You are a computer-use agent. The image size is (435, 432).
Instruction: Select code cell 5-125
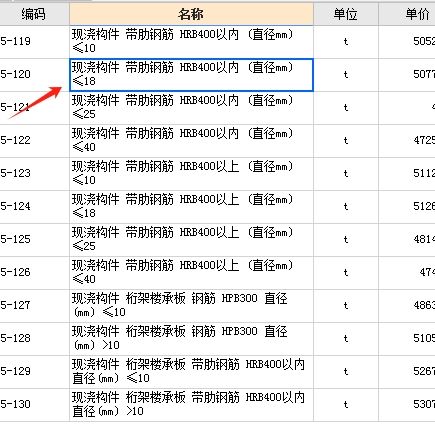pos(34,240)
